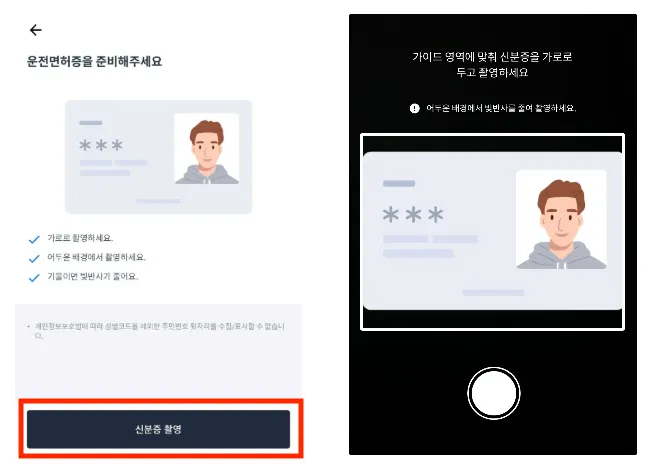This screenshot has width=650, height=469.
Task: Tap the small grey bar atop camera preview card
Action: (399, 183)
